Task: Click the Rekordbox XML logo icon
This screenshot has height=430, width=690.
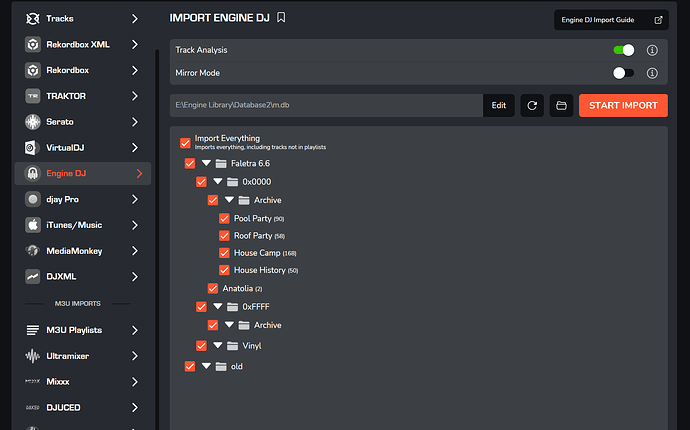Action: pyautogui.click(x=33, y=44)
